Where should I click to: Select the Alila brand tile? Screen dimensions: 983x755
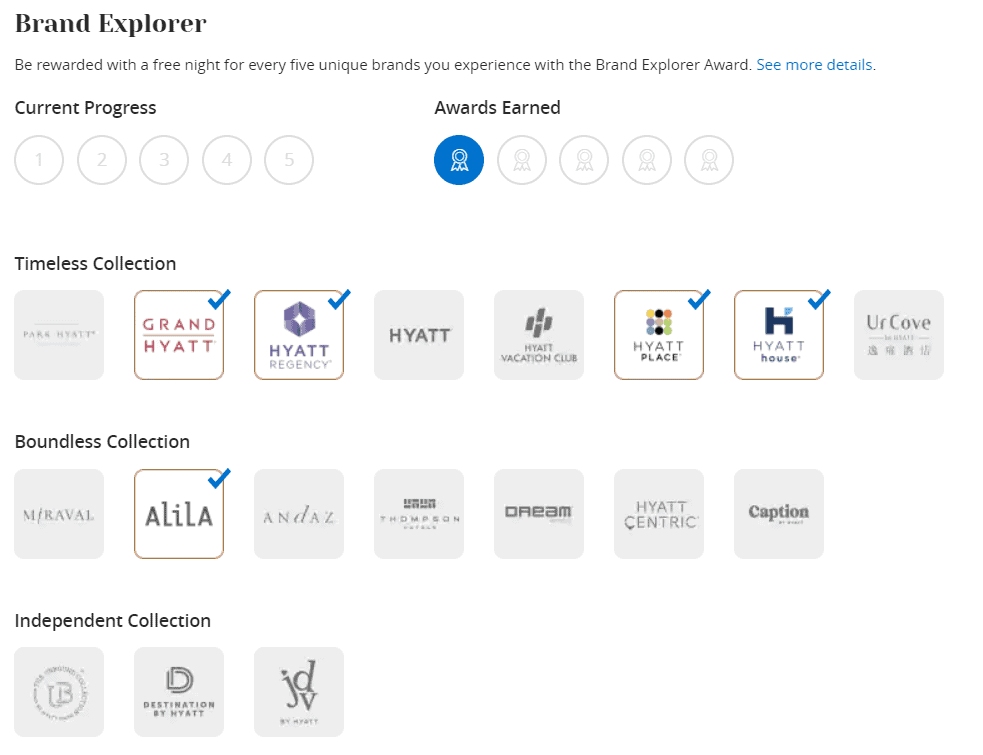(179, 514)
